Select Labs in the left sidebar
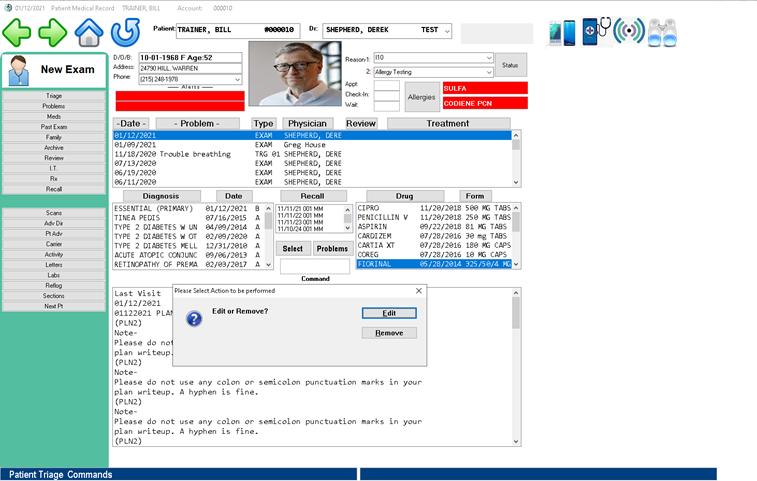 pyautogui.click(x=54, y=275)
